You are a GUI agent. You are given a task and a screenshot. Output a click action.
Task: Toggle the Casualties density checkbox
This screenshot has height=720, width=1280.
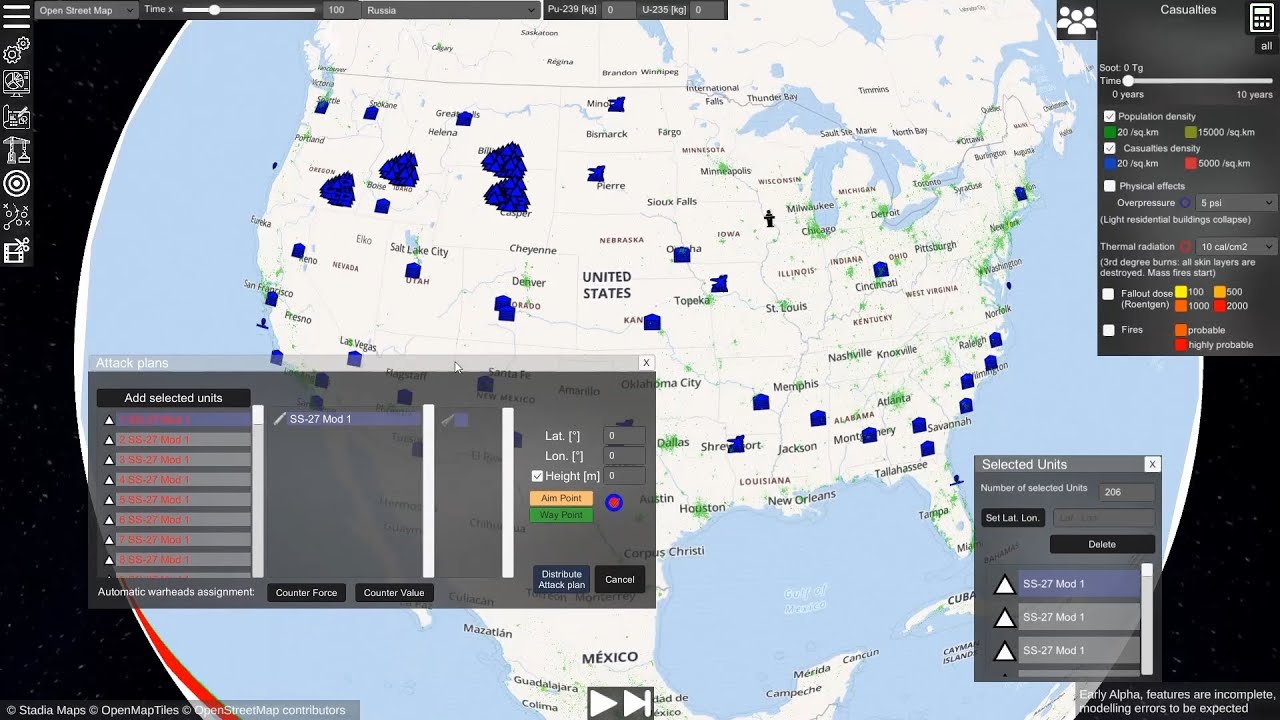point(1109,148)
